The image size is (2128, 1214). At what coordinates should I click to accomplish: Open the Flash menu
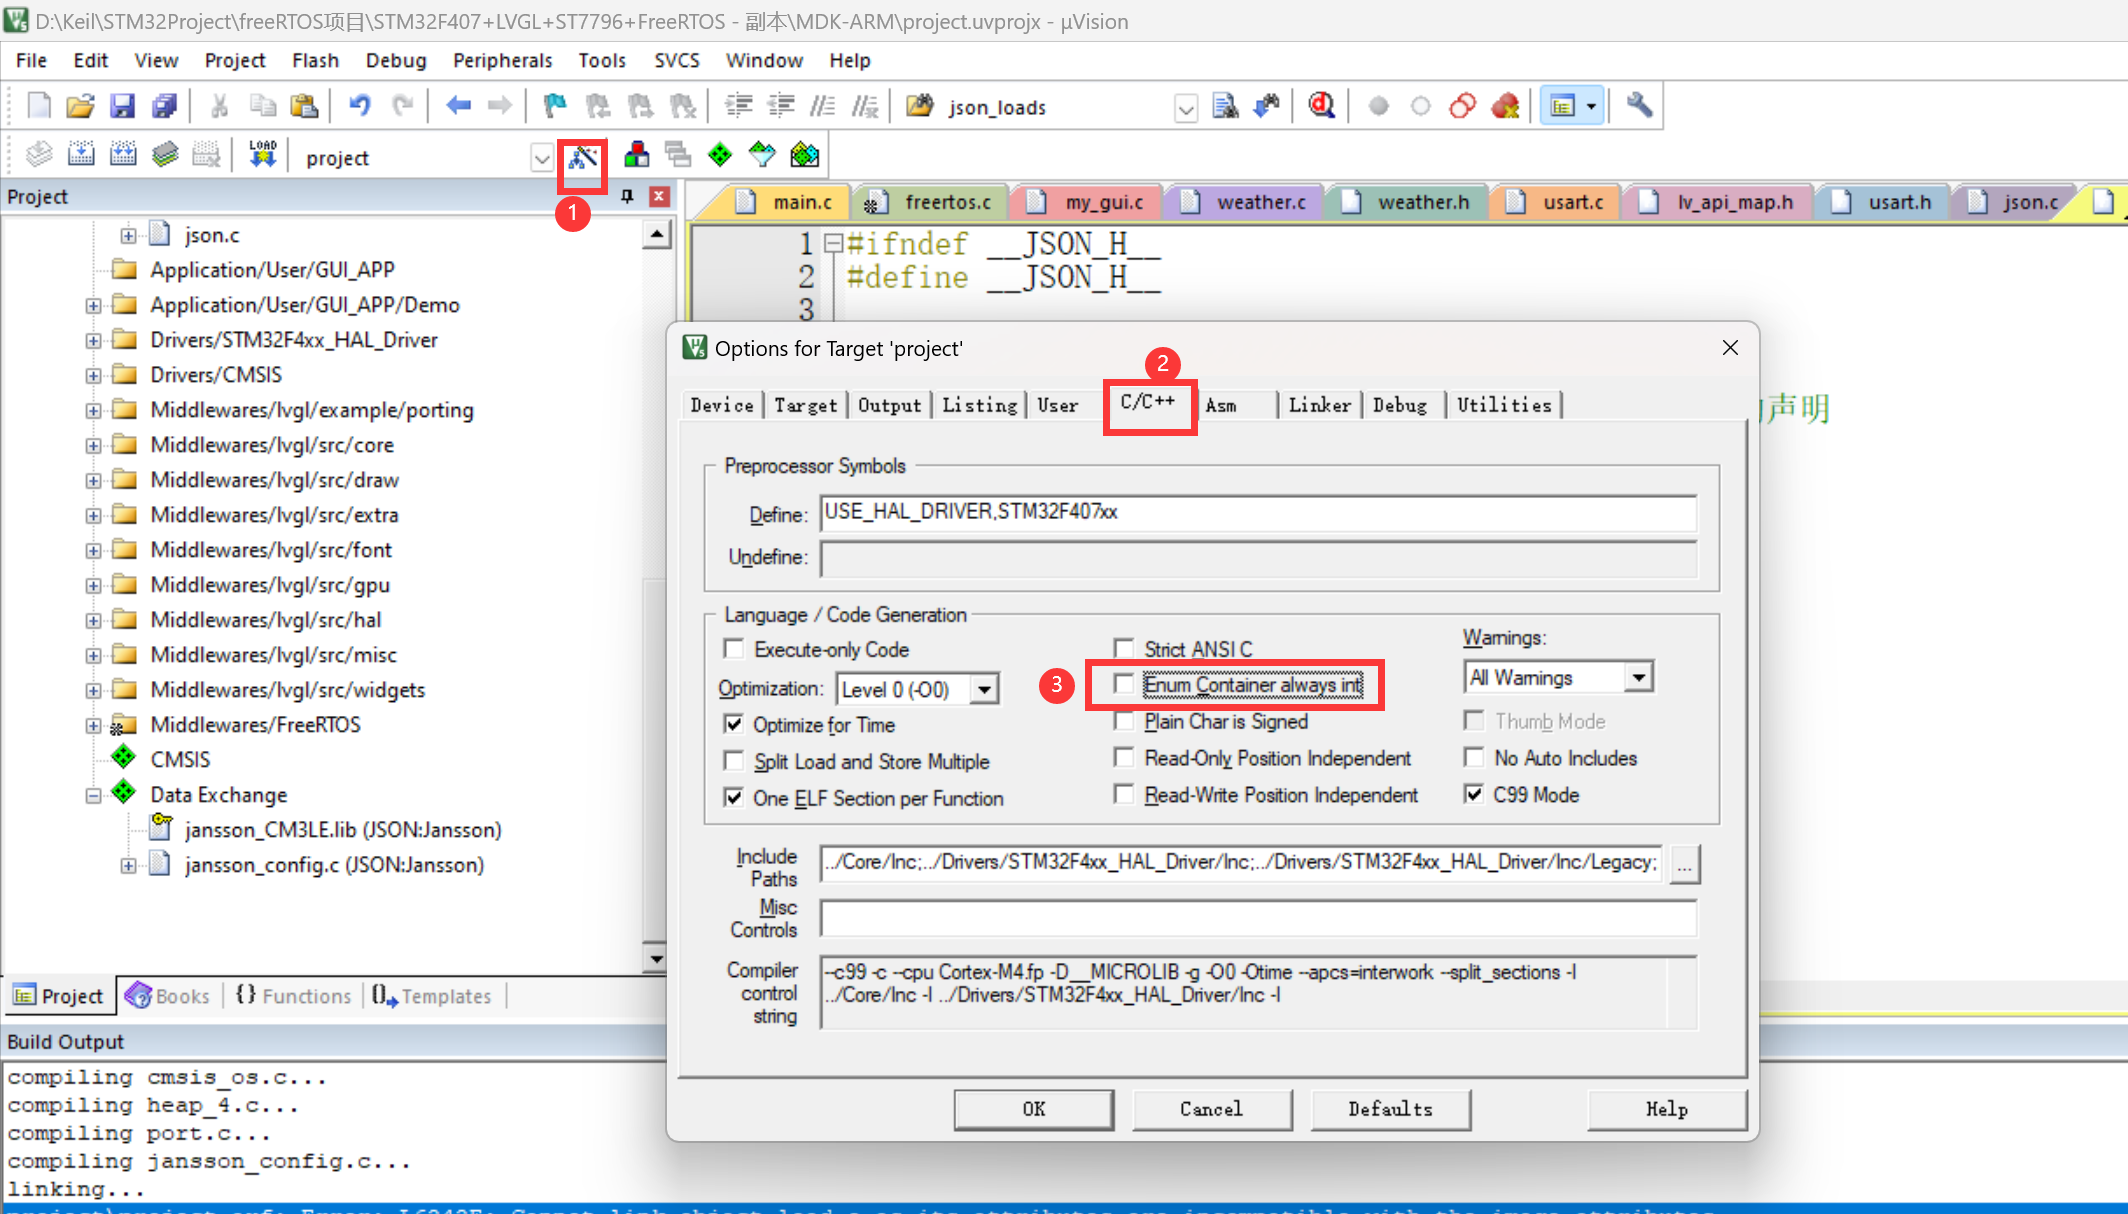click(315, 60)
